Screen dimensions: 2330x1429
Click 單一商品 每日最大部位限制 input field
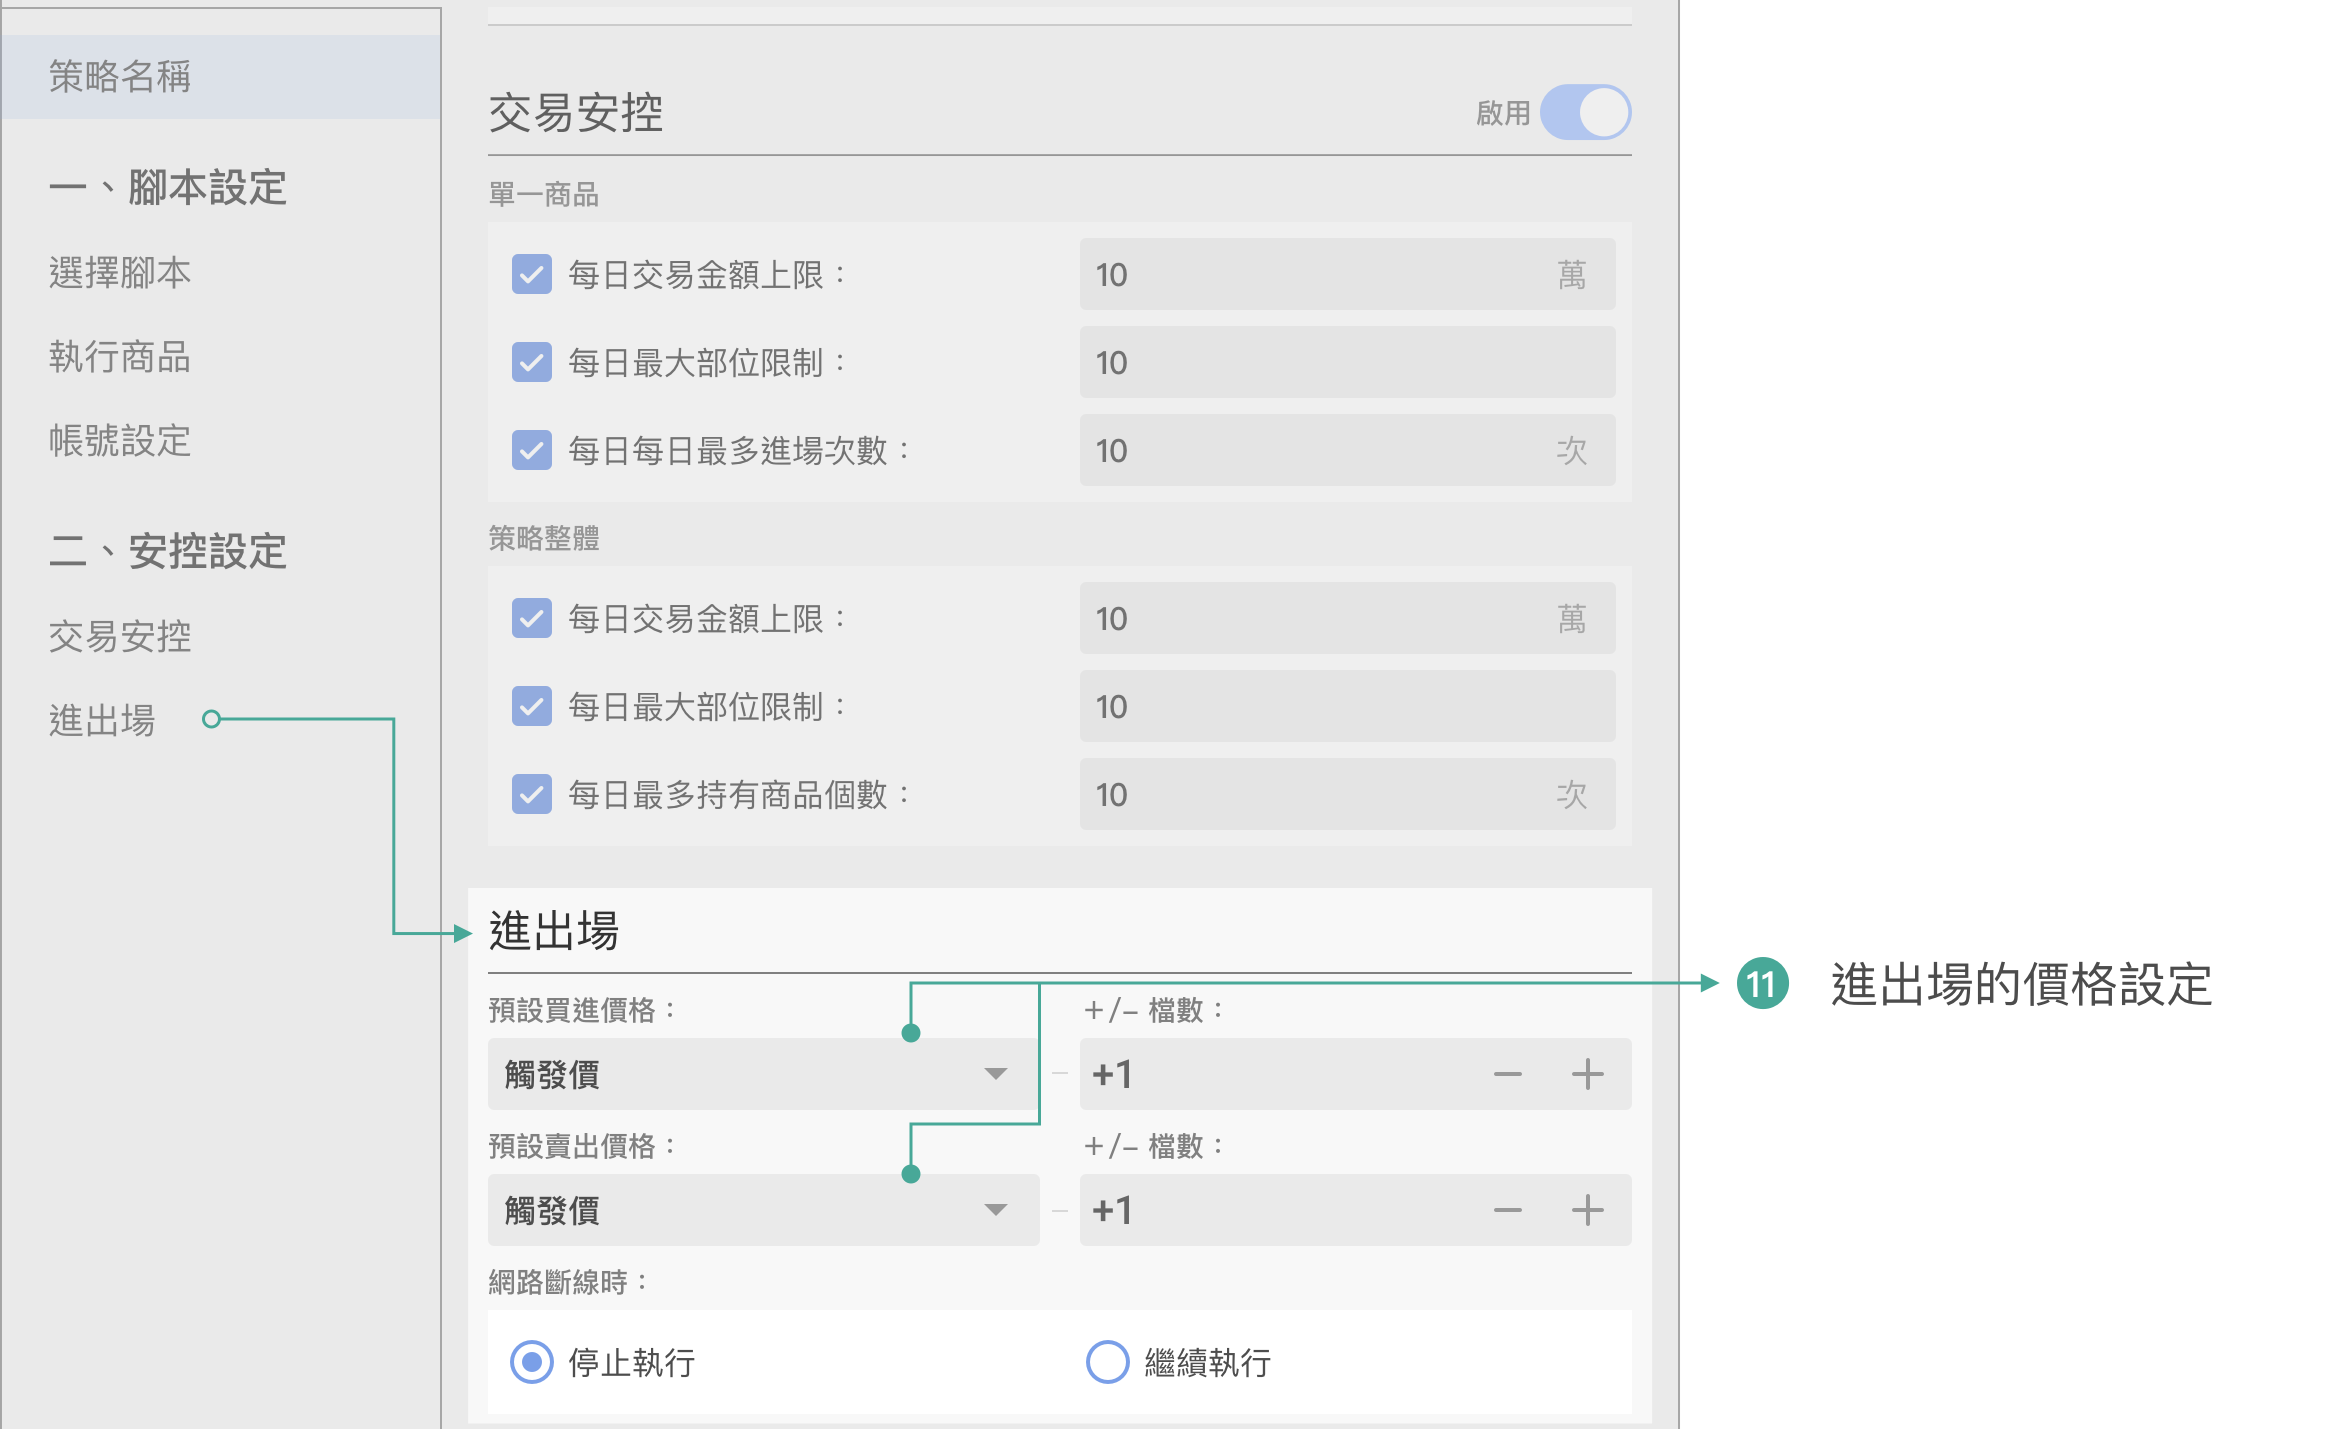1346,362
